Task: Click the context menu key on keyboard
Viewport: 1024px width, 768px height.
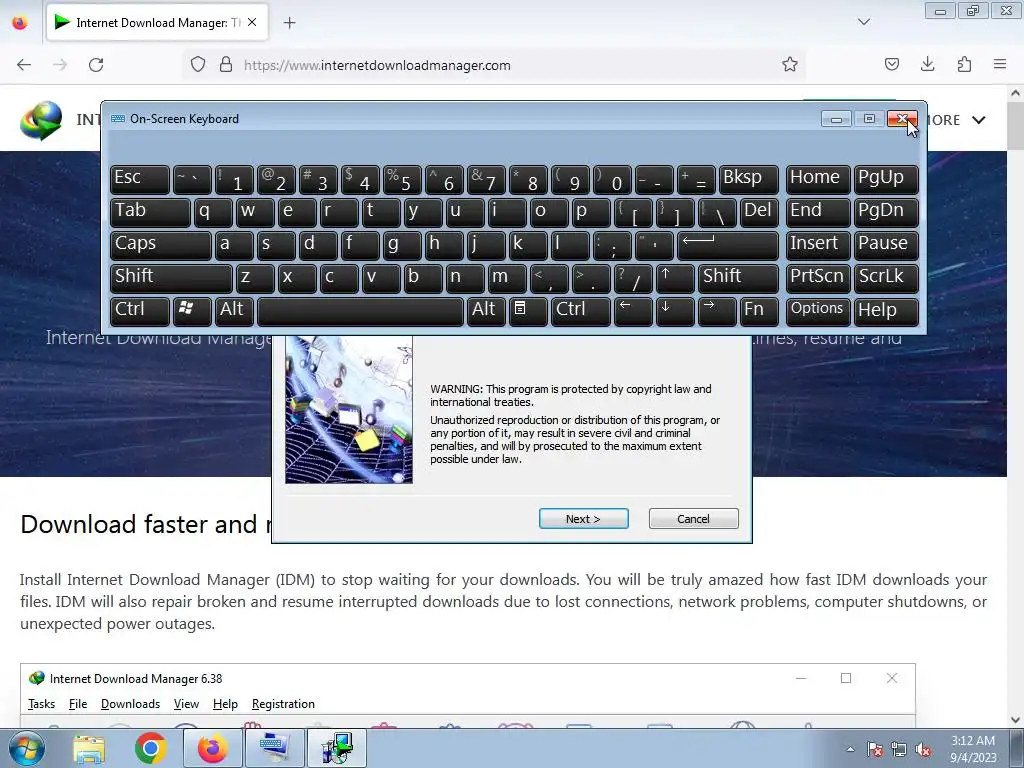Action: click(528, 310)
